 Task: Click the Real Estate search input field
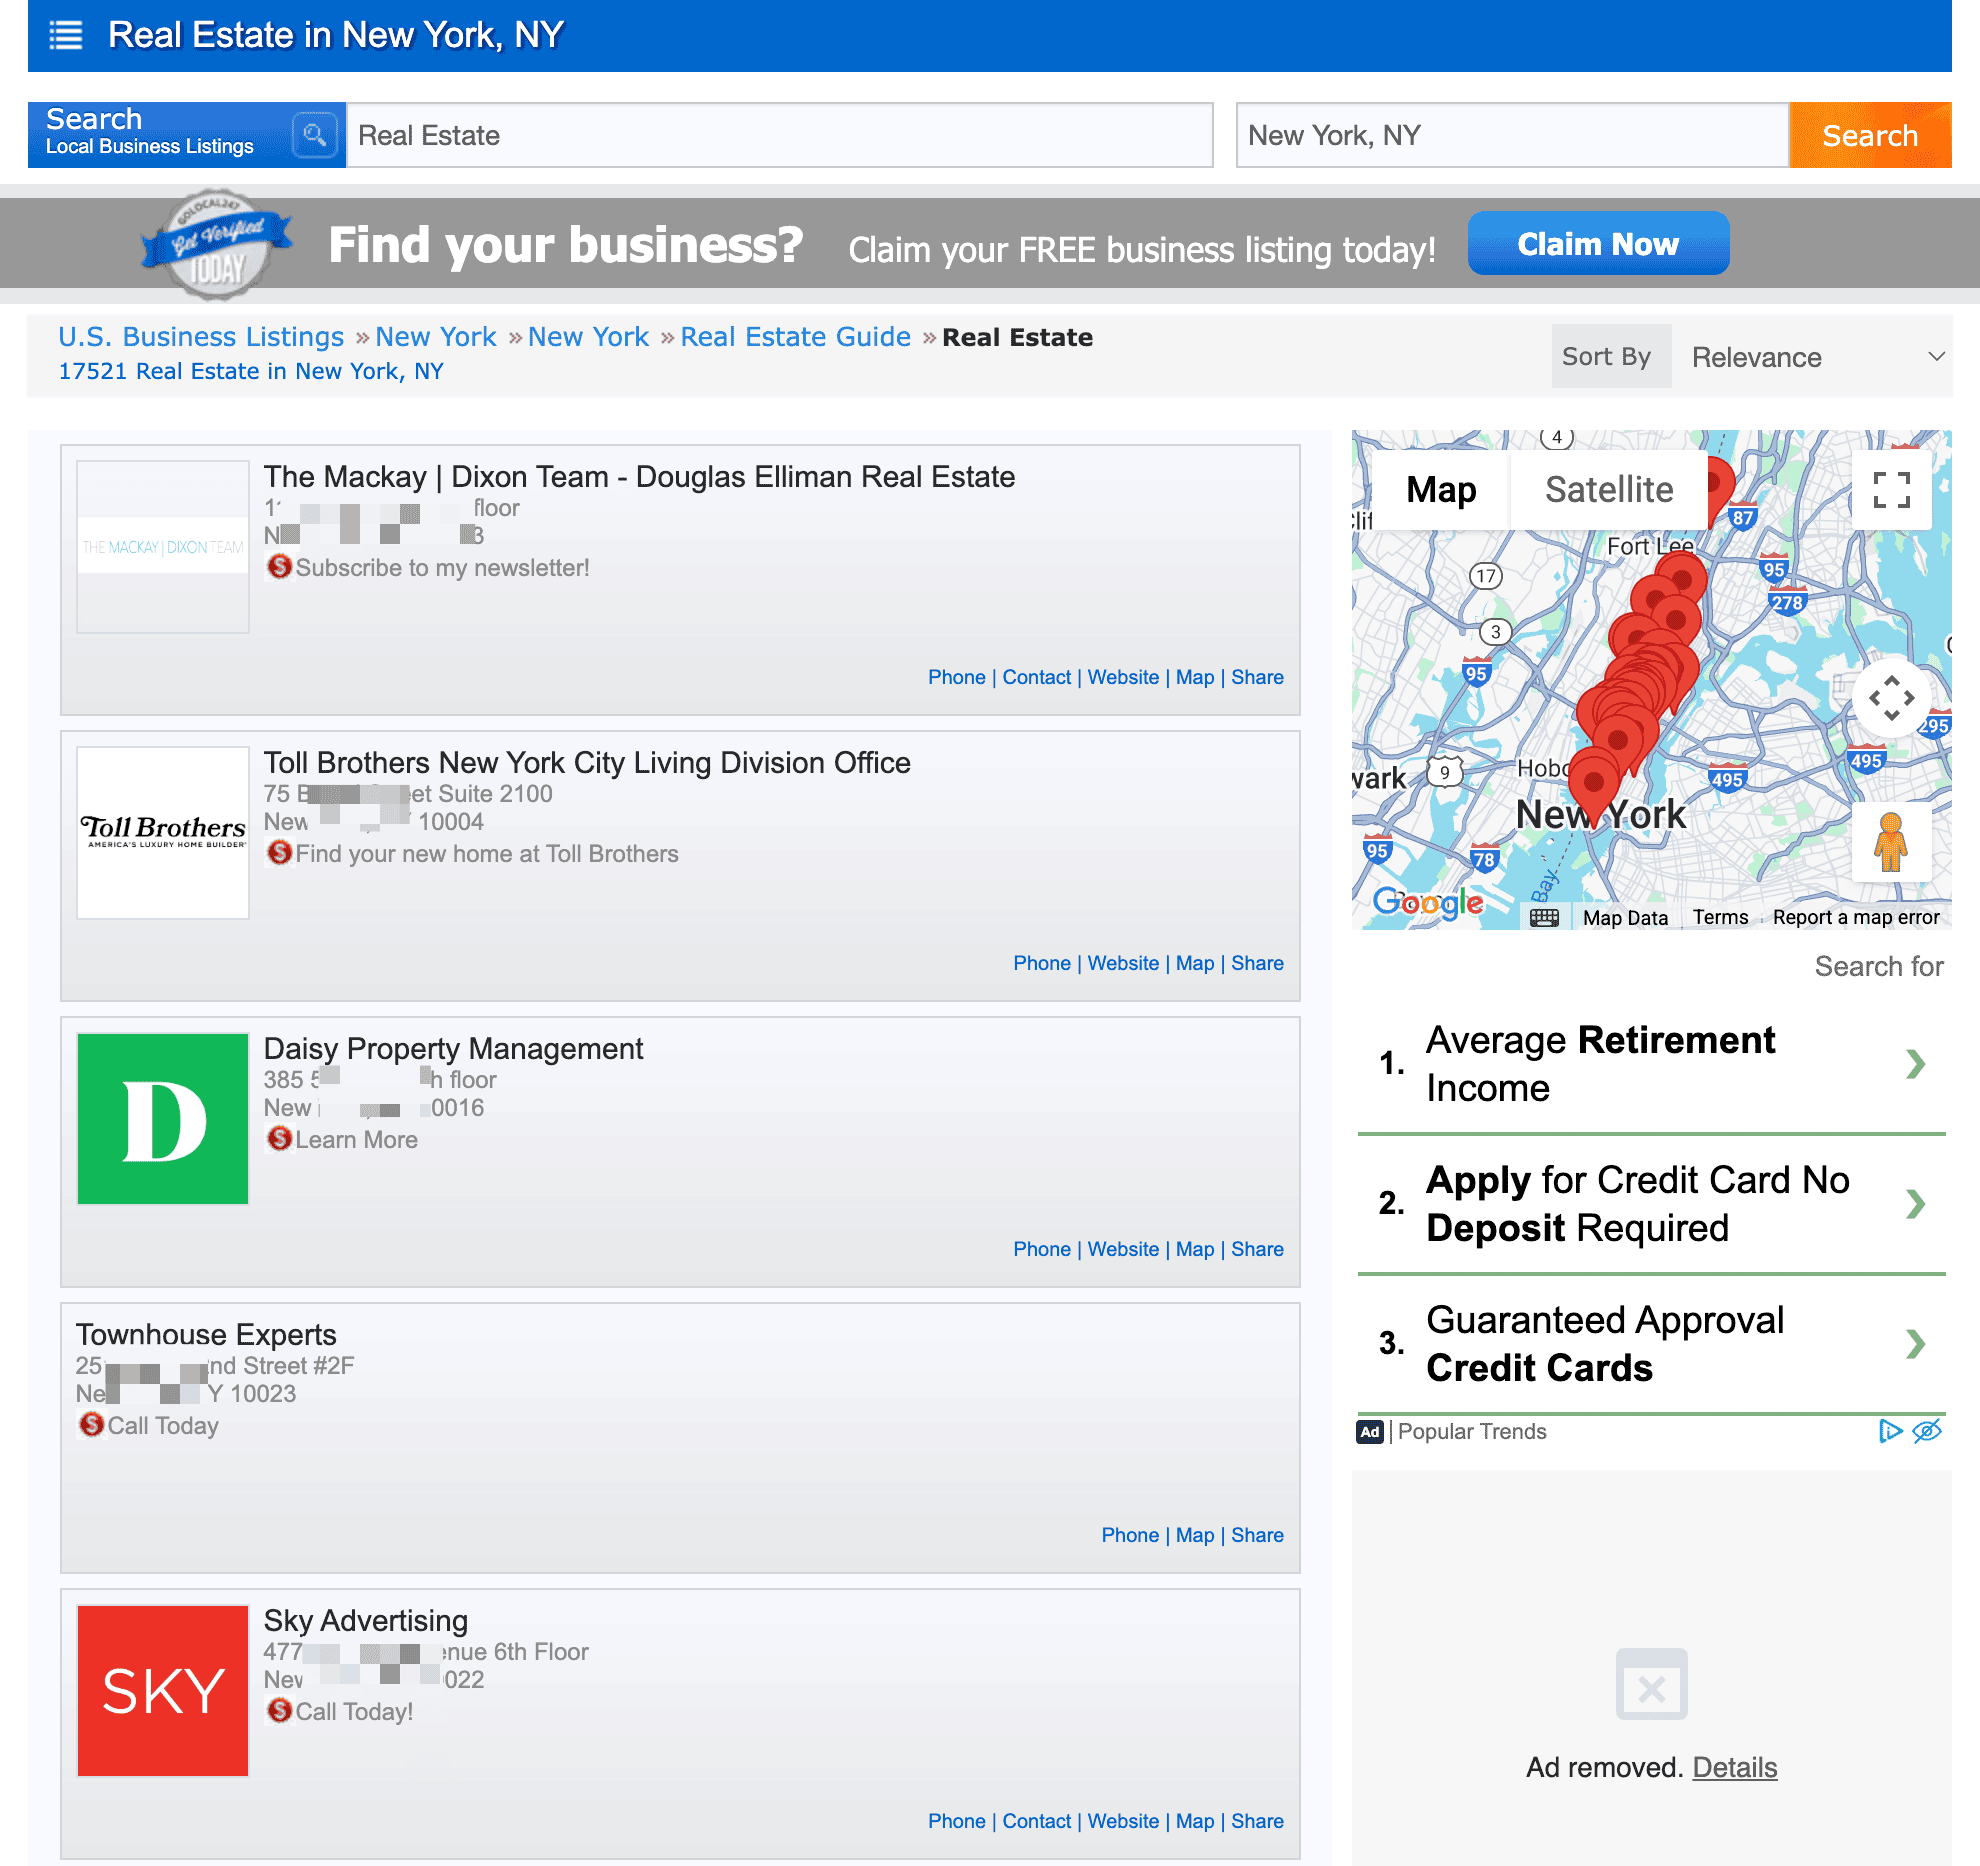(779, 135)
